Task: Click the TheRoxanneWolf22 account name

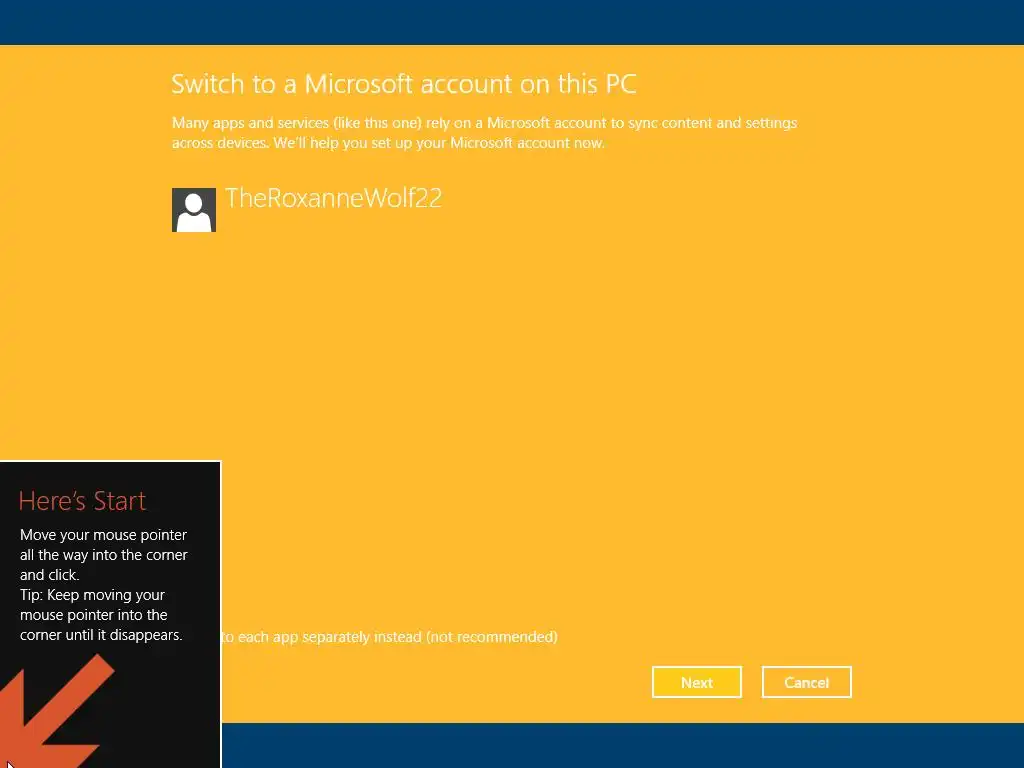Action: pyautogui.click(x=334, y=198)
